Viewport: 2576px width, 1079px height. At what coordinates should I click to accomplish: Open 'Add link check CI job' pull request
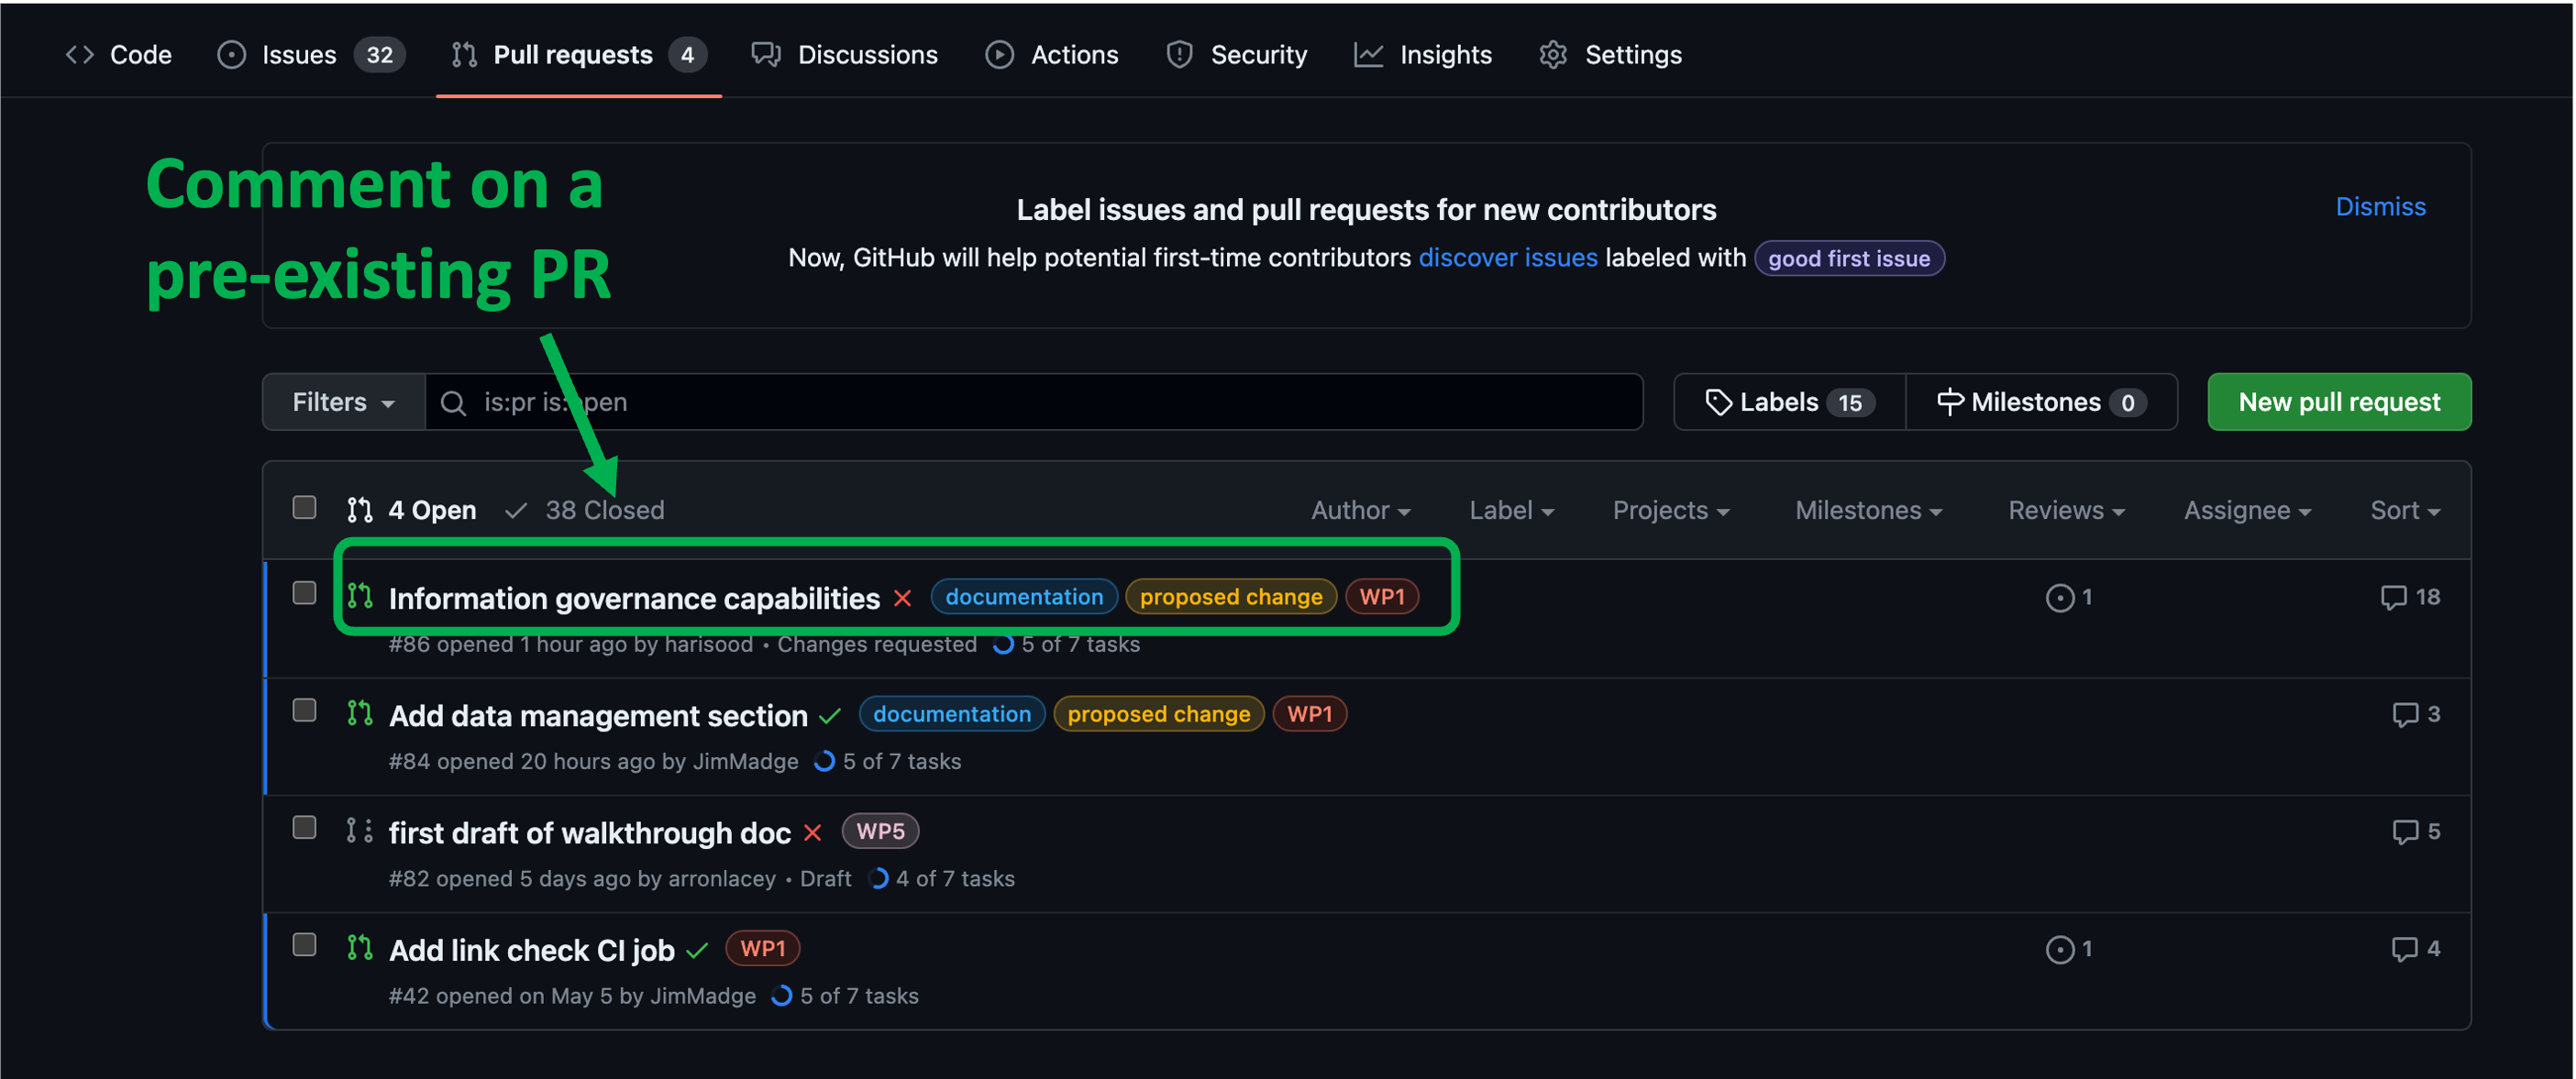(x=531, y=950)
